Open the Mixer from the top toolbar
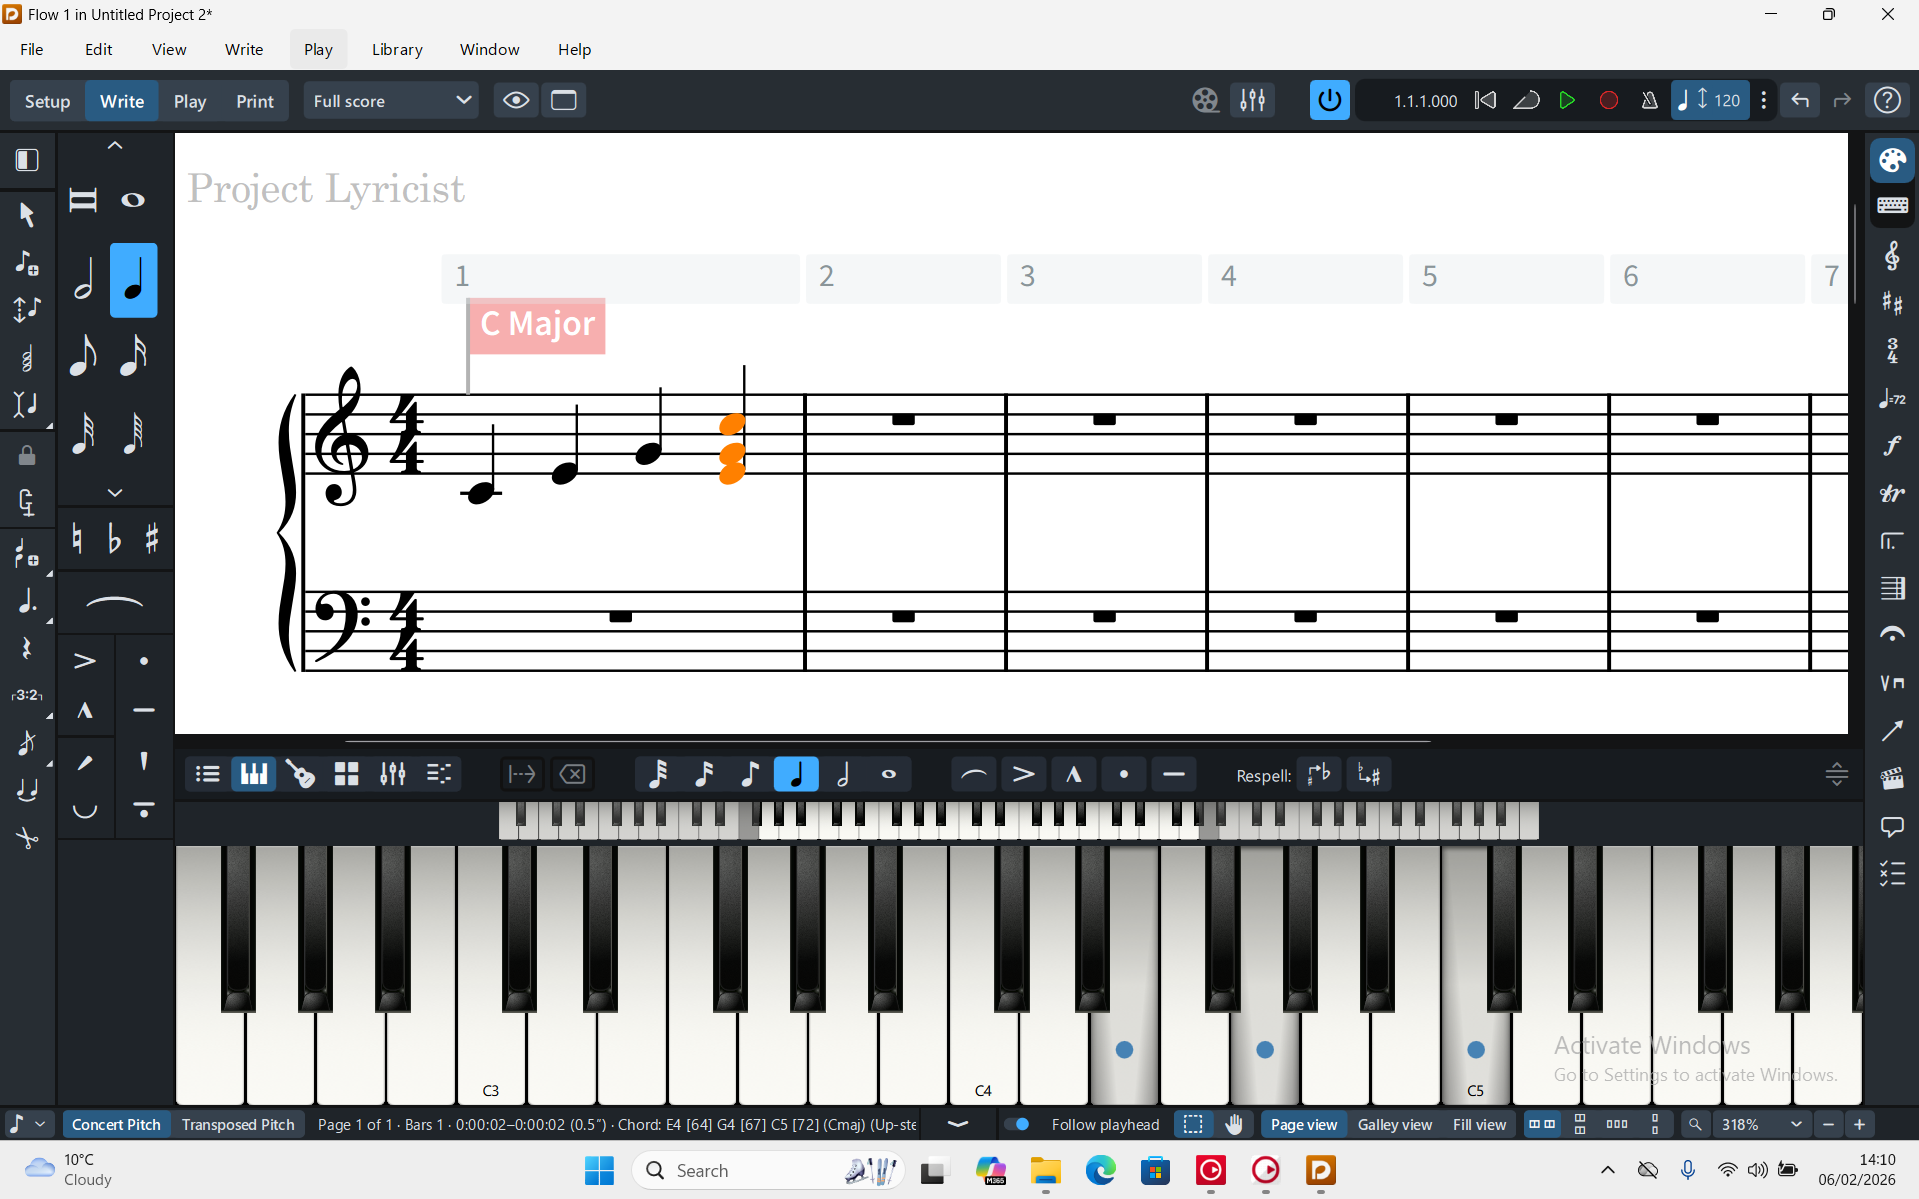Screen dimensions: 1919x1199 pyautogui.click(x=1252, y=101)
